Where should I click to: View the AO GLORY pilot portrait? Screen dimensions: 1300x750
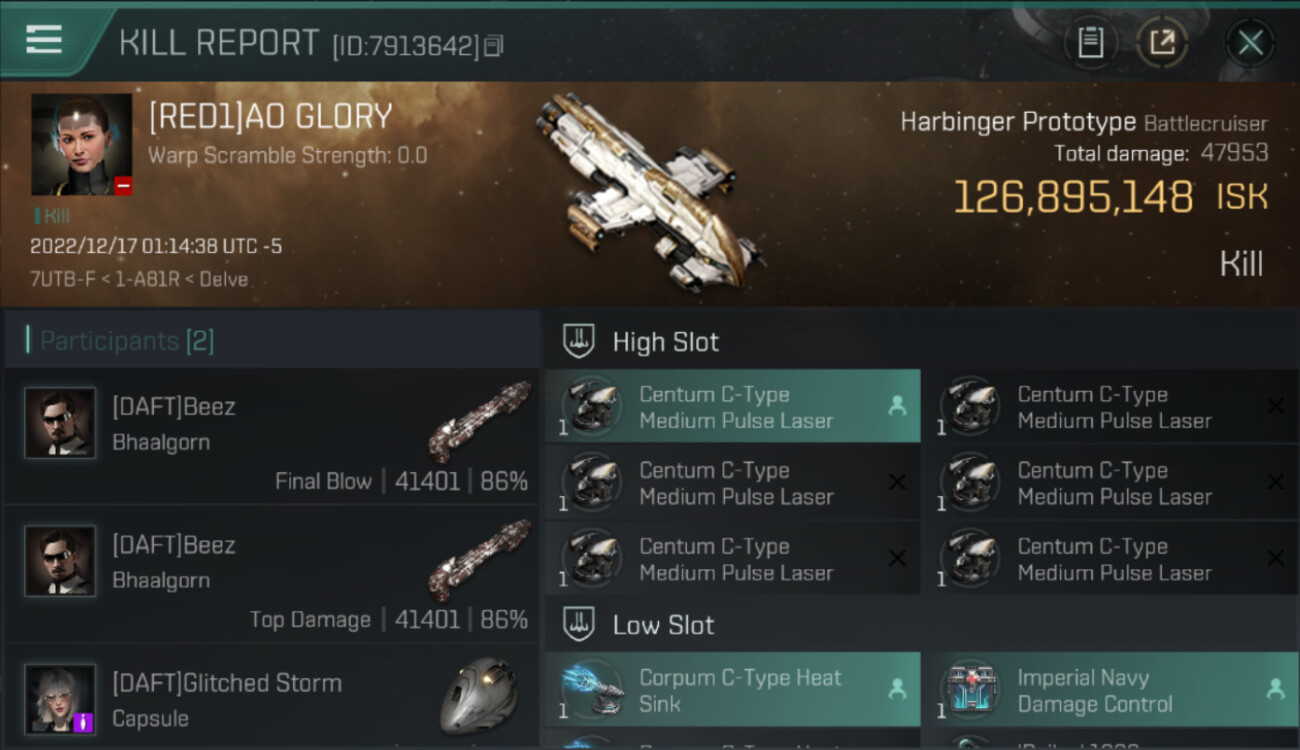pos(82,144)
